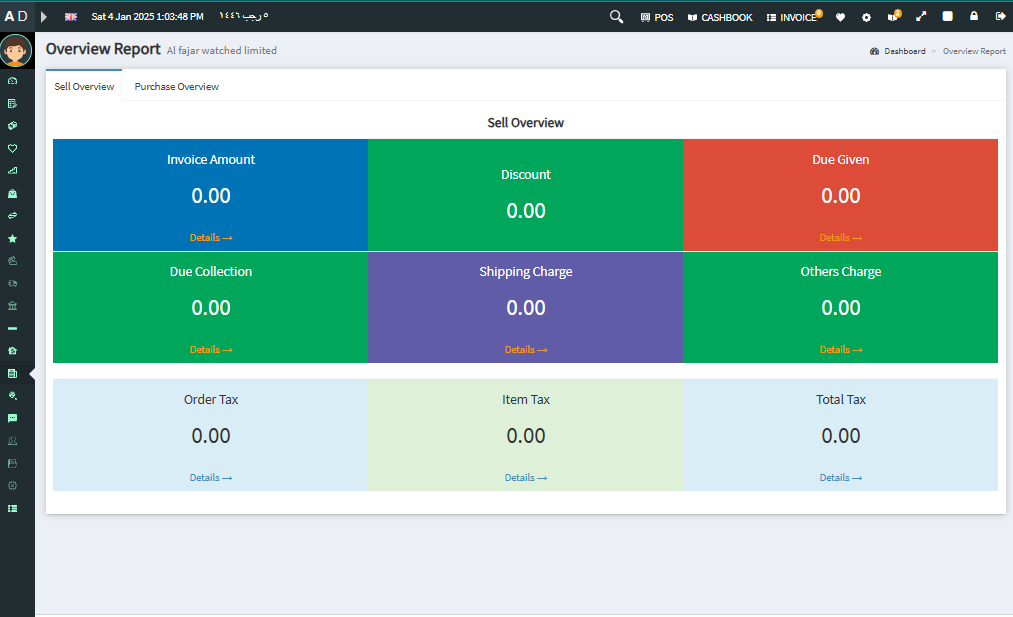This screenshot has height=617, width=1013.
Task: Open settings gear in top bar
Action: click(x=866, y=17)
